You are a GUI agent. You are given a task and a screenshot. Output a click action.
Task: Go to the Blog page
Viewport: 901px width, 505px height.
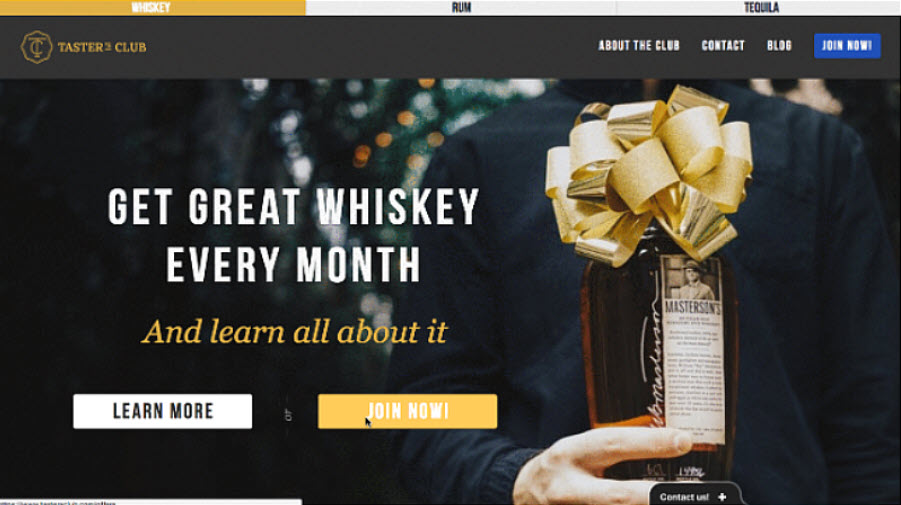tap(779, 45)
